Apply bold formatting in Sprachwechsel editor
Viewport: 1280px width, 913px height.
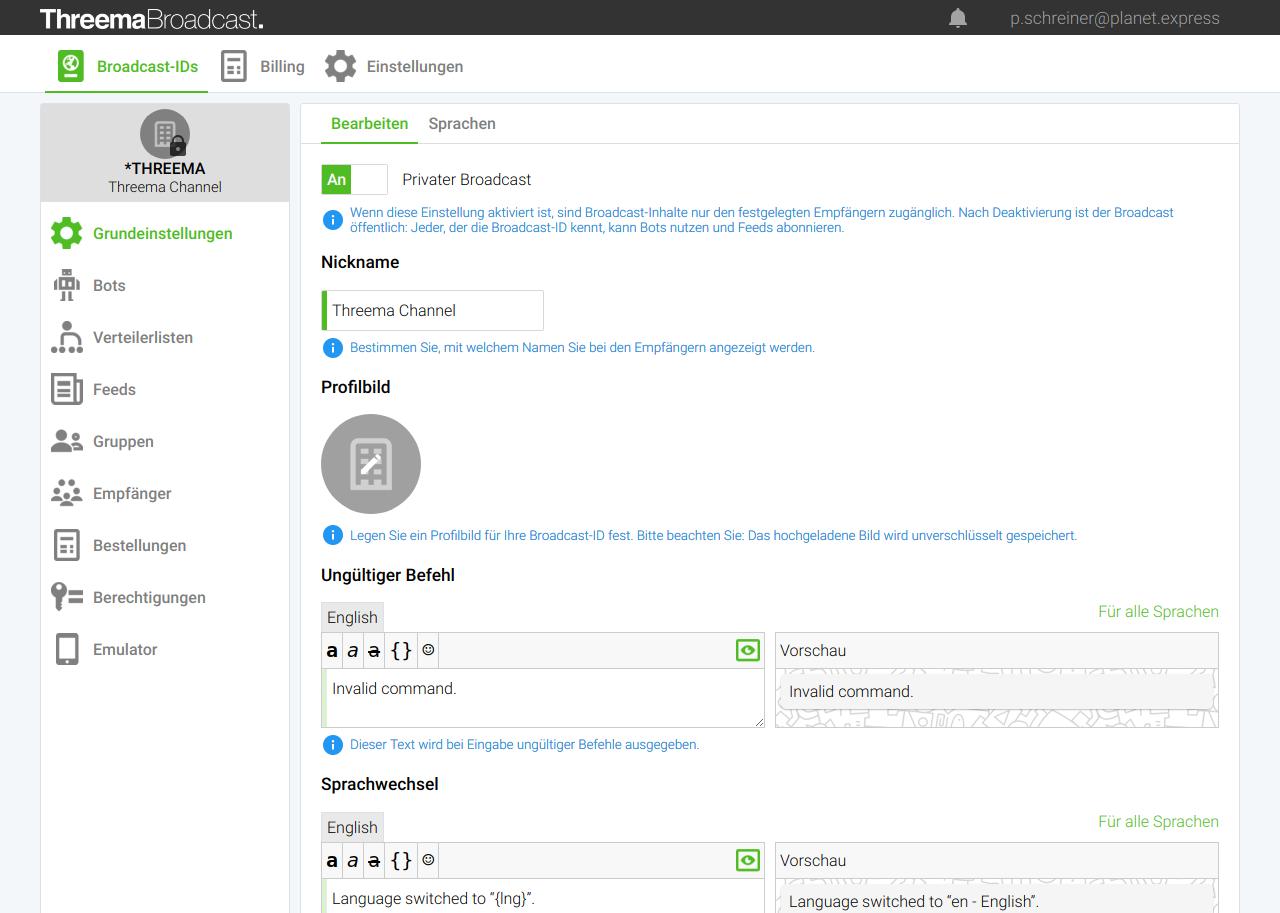tap(332, 861)
